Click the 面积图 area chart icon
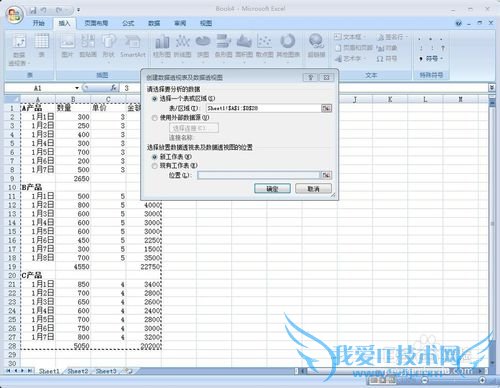Screen dimensions: 500x388 click(244, 47)
